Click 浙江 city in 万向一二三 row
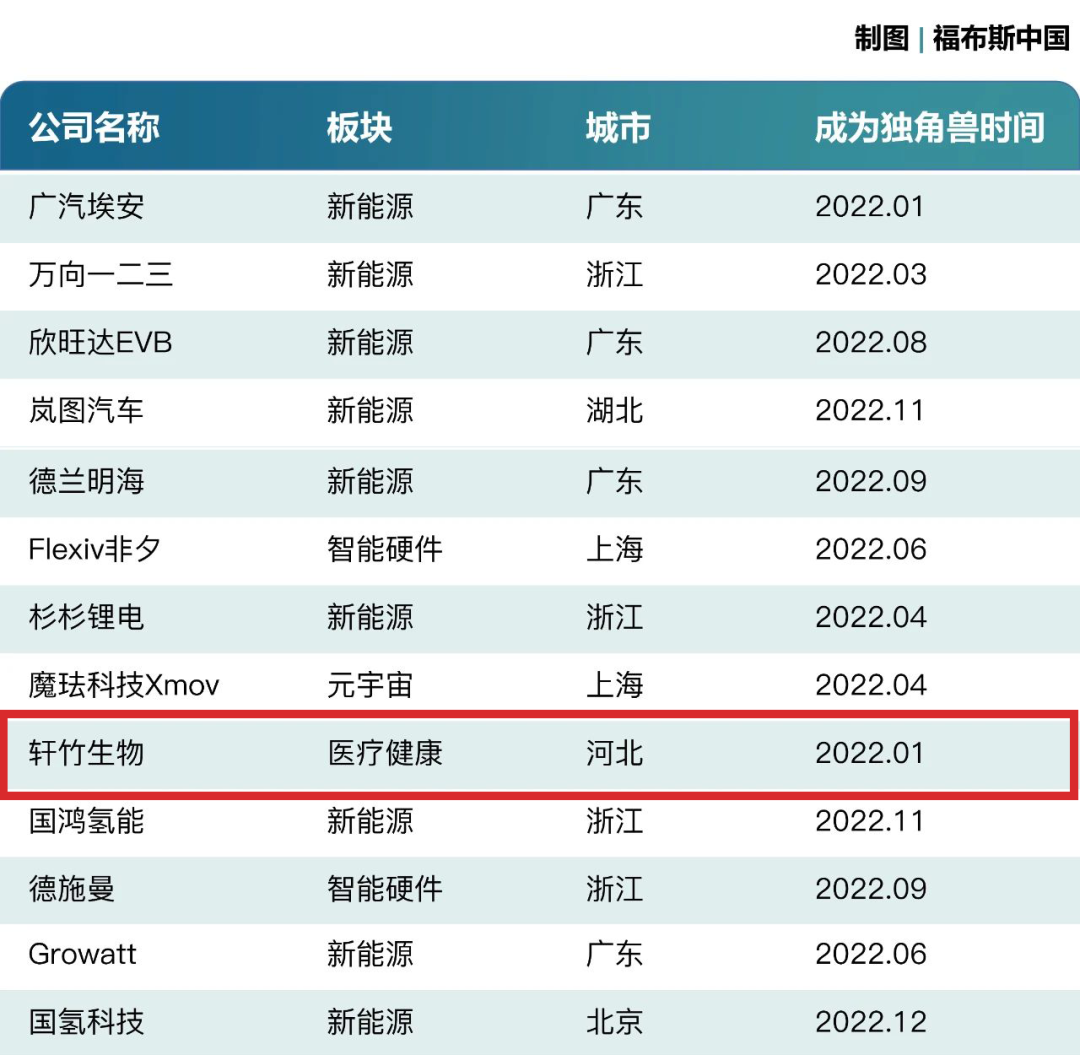 click(614, 275)
